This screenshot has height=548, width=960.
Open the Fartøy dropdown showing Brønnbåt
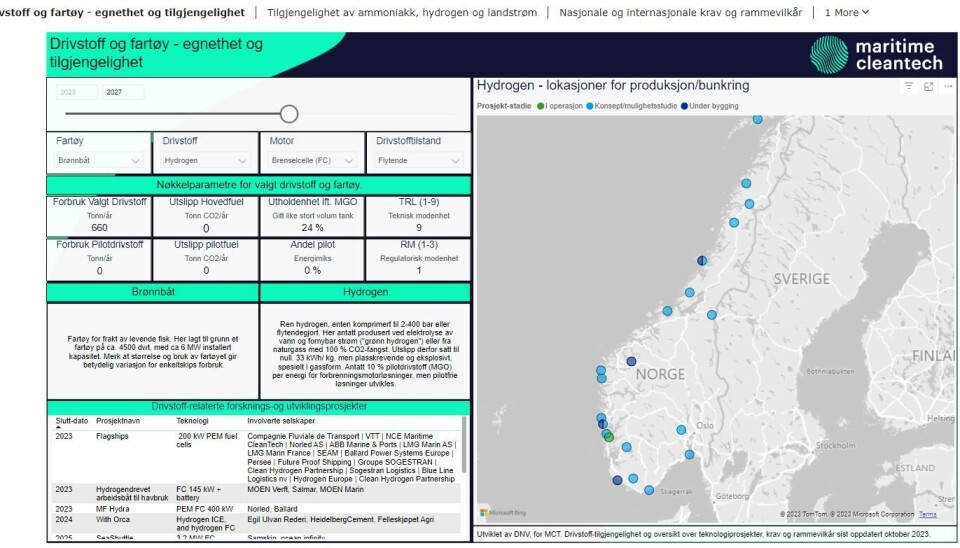pos(98,160)
